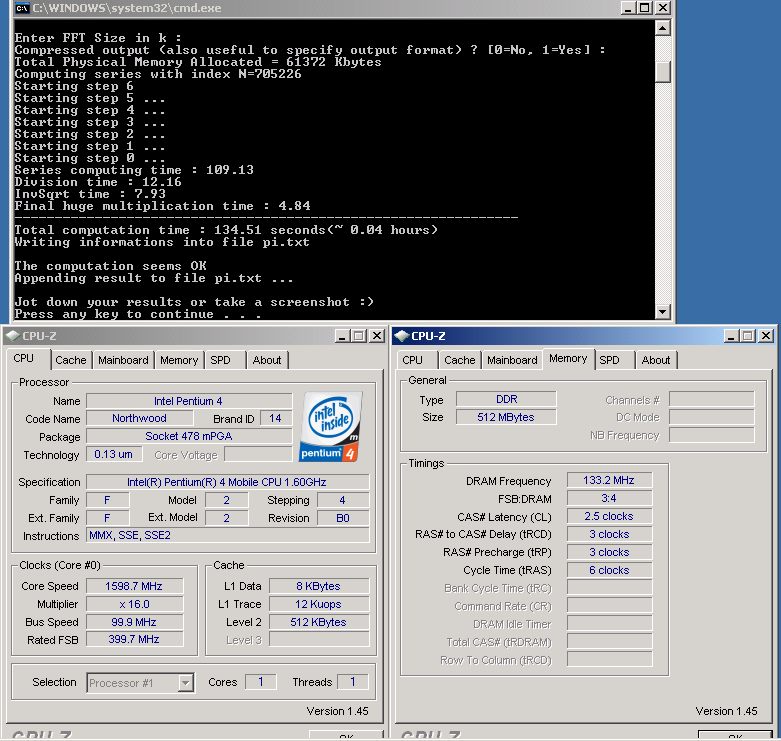This screenshot has height=741, width=781.
Task: Click the DRAM Frequency value '133.2 MHz'
Action: tap(609, 480)
